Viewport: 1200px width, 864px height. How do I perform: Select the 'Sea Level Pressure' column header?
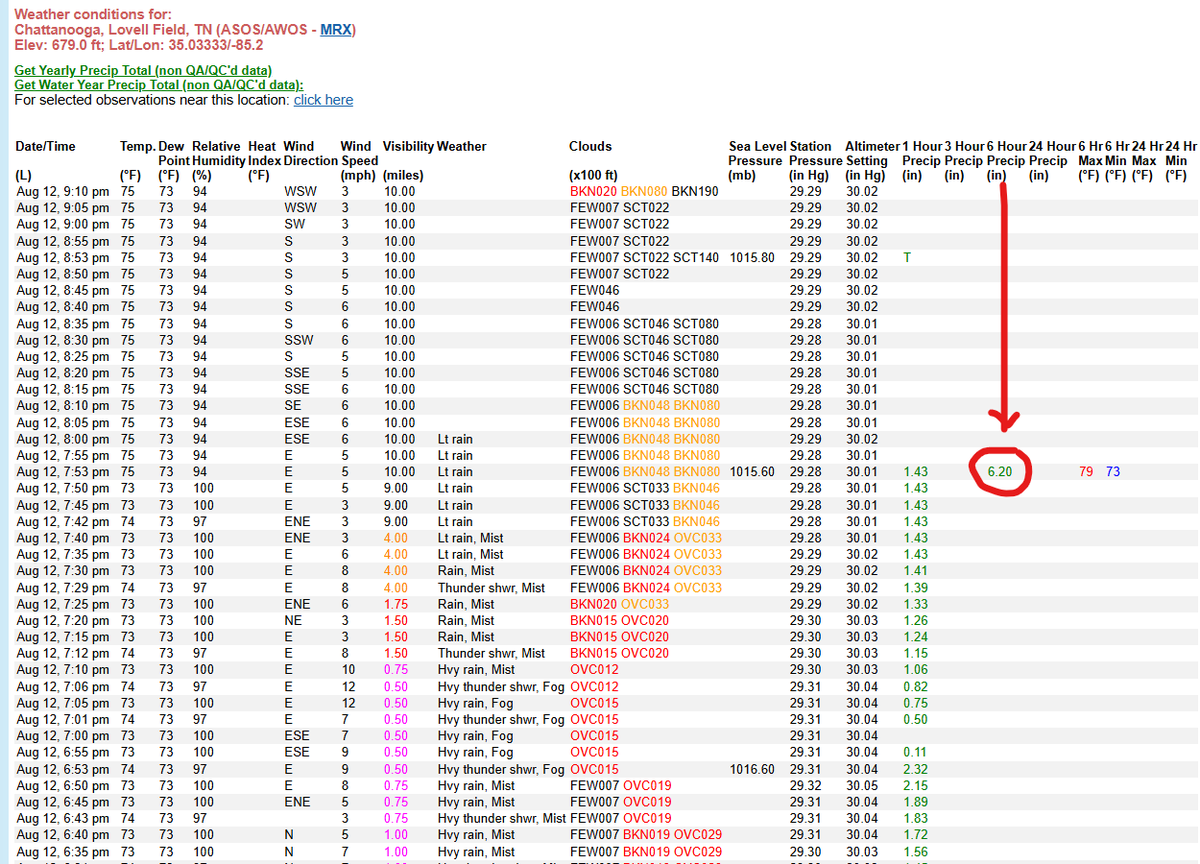(x=757, y=153)
